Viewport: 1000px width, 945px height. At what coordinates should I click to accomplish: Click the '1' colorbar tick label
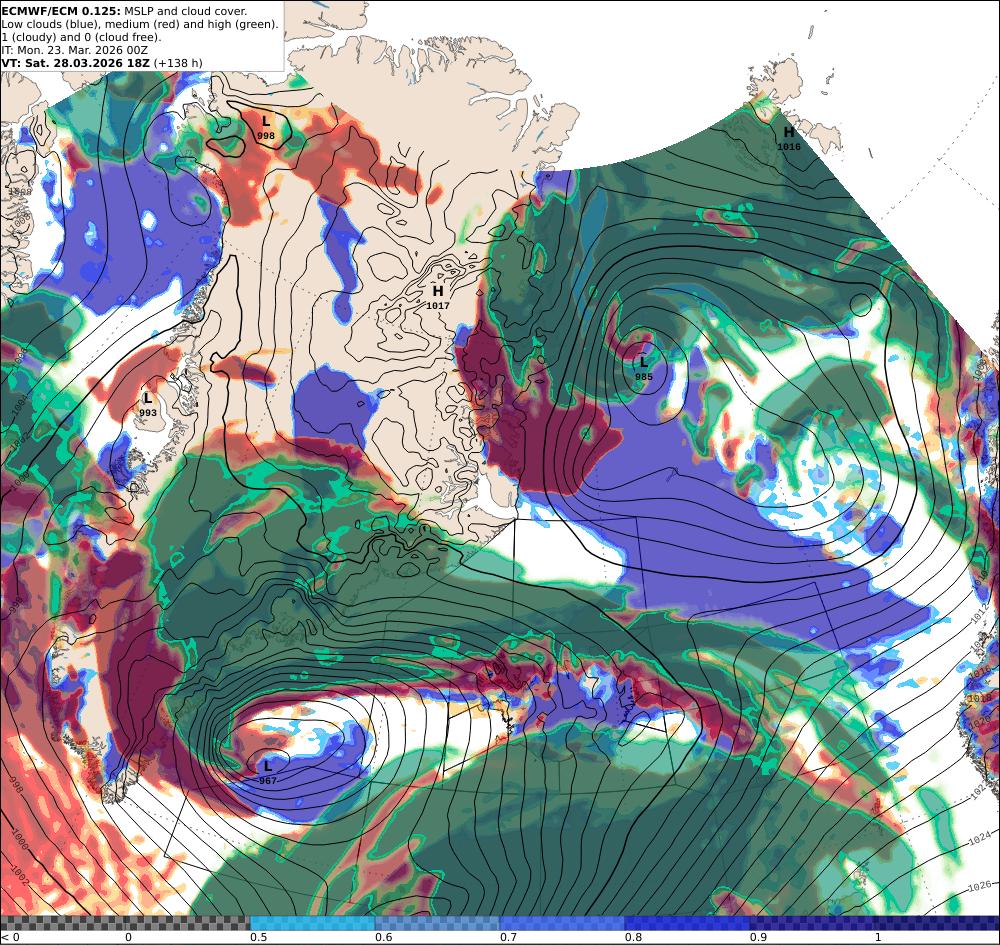point(878,937)
